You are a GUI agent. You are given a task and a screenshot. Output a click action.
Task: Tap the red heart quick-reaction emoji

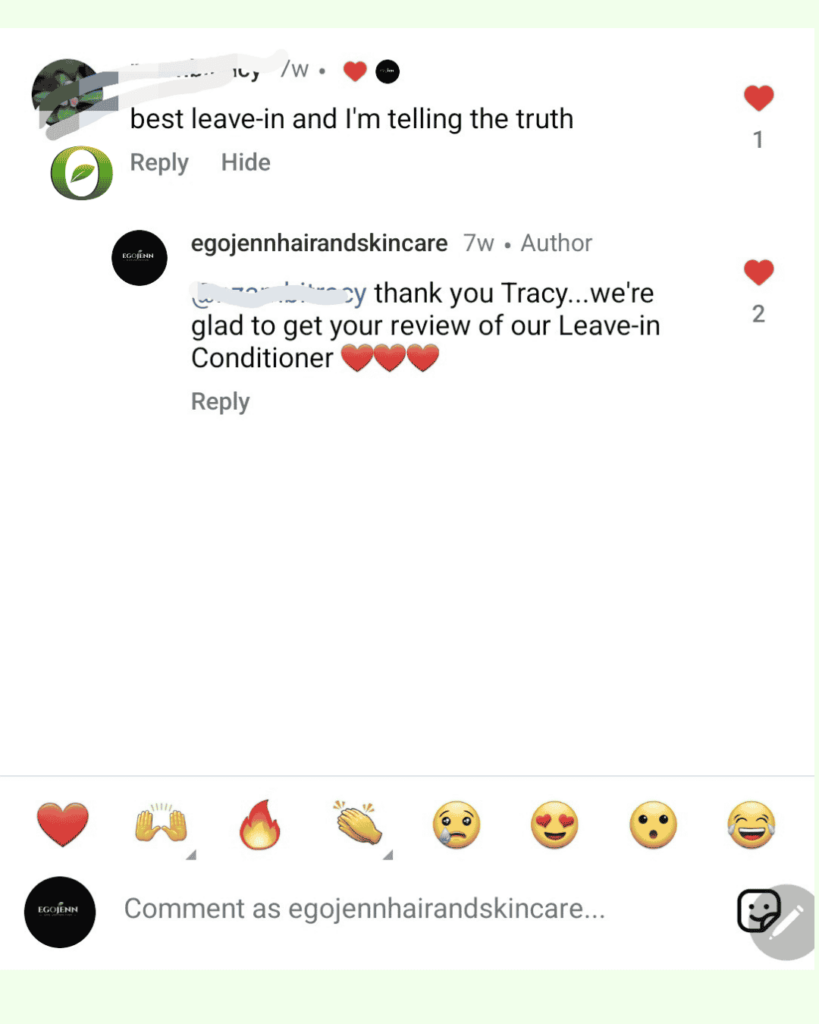pos(63,824)
